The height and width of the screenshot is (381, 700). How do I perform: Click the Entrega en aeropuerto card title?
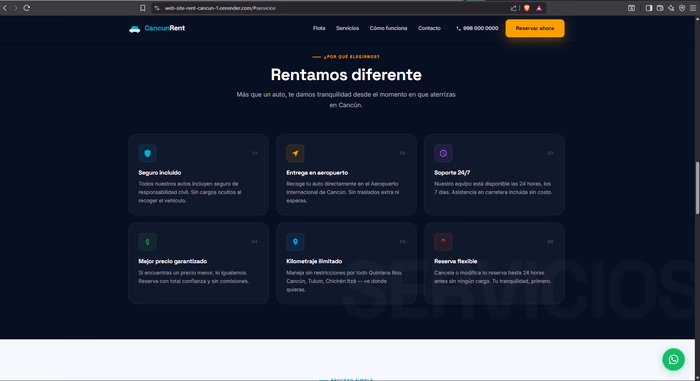click(x=317, y=172)
